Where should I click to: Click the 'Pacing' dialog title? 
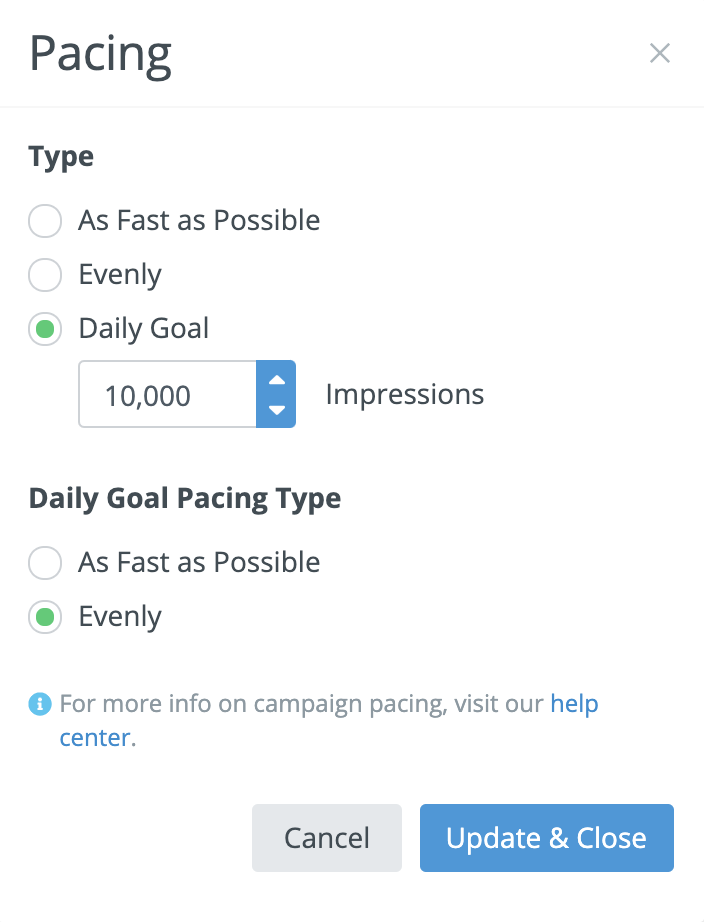tap(100, 54)
